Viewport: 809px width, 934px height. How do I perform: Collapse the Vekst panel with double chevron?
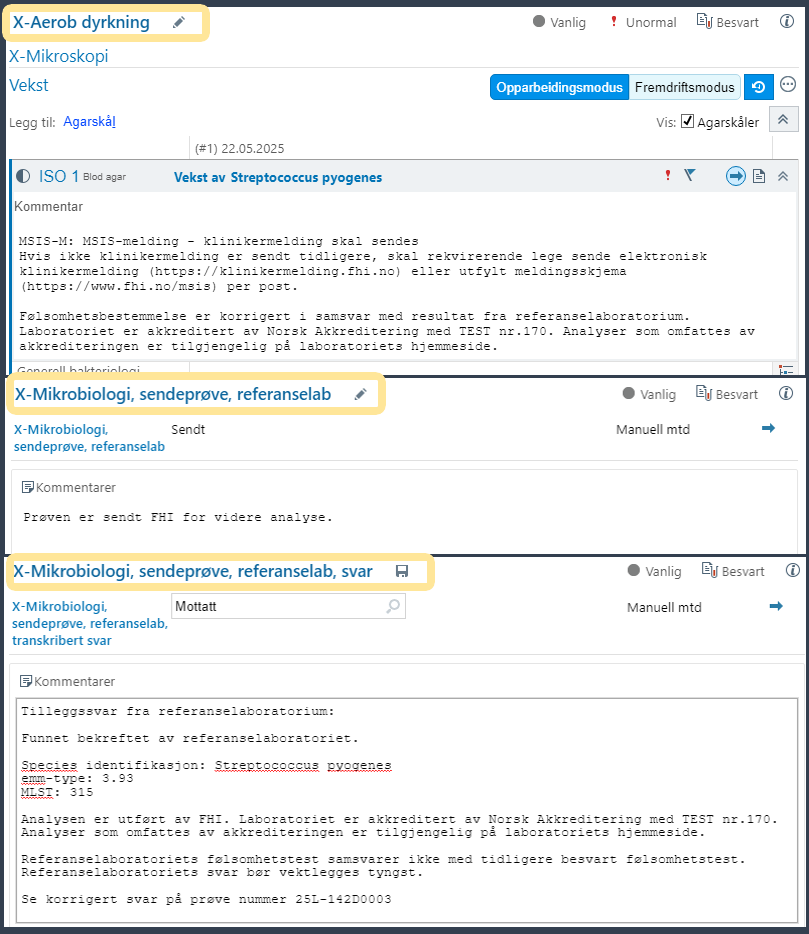tap(783, 119)
